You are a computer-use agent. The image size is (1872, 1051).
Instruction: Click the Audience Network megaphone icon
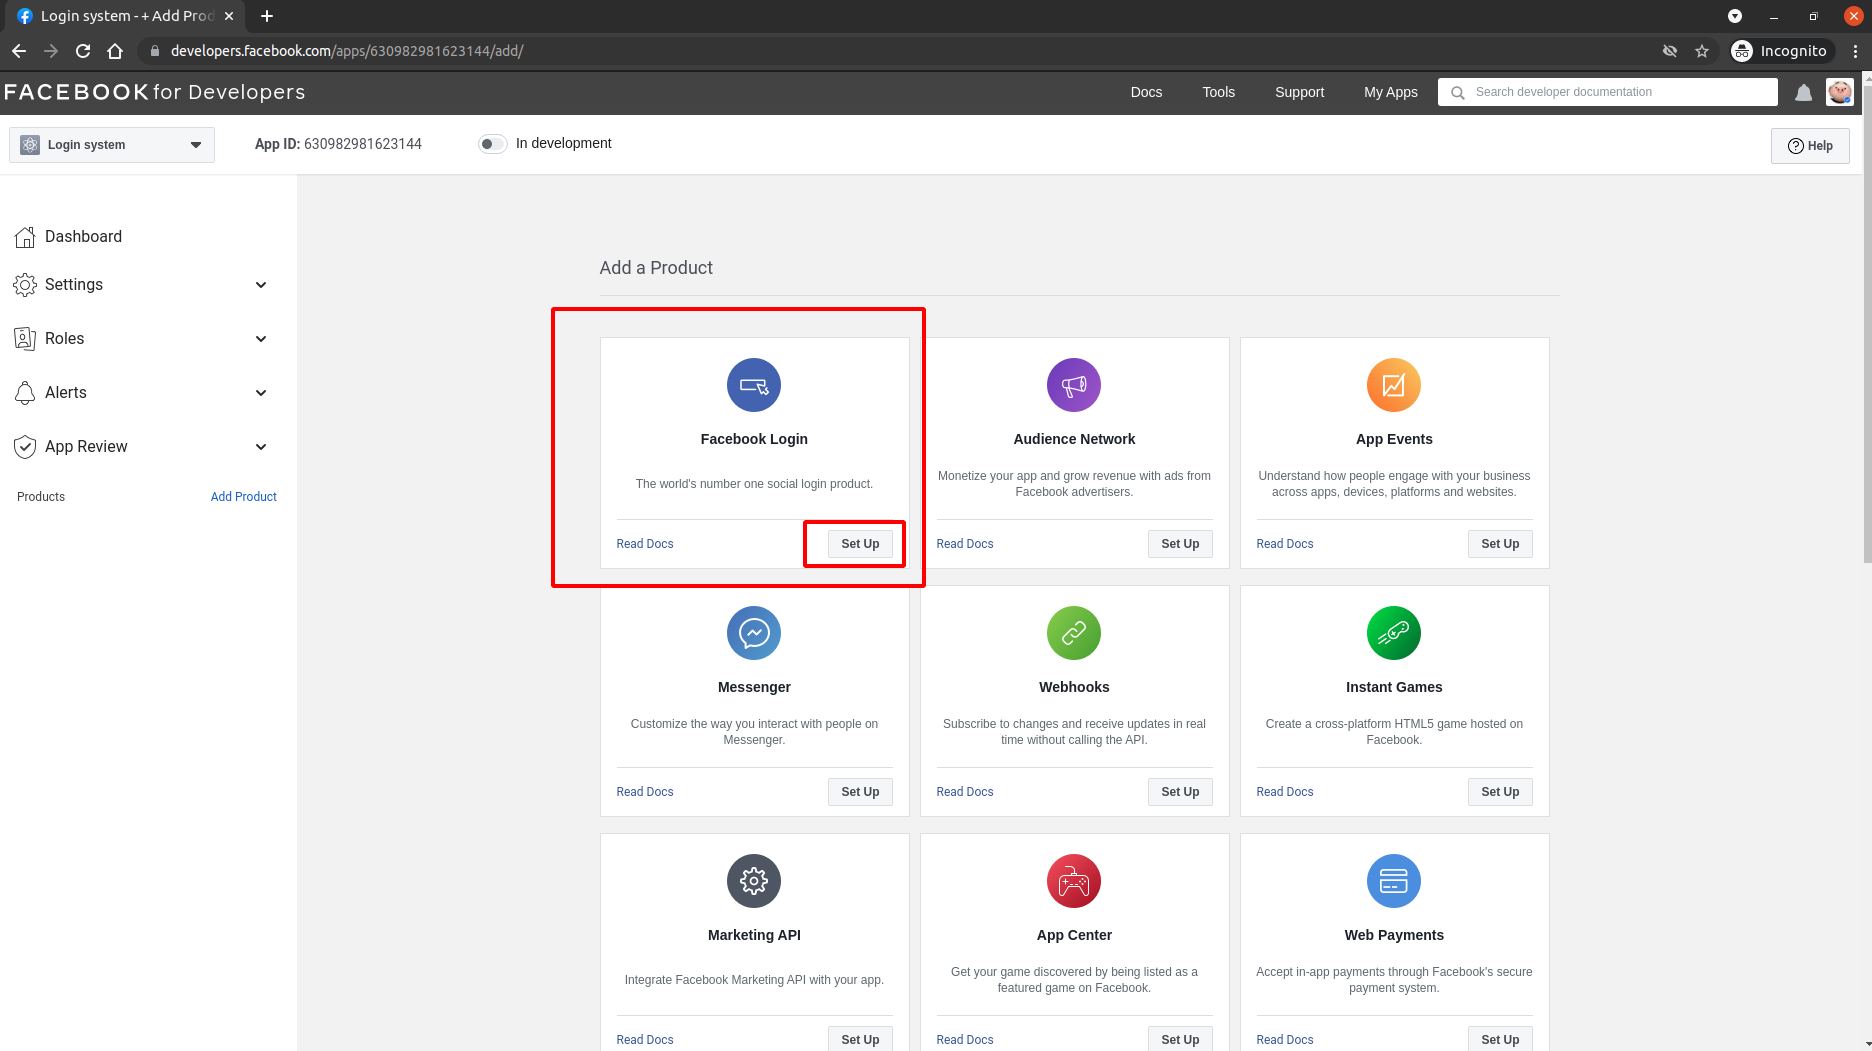tap(1073, 385)
